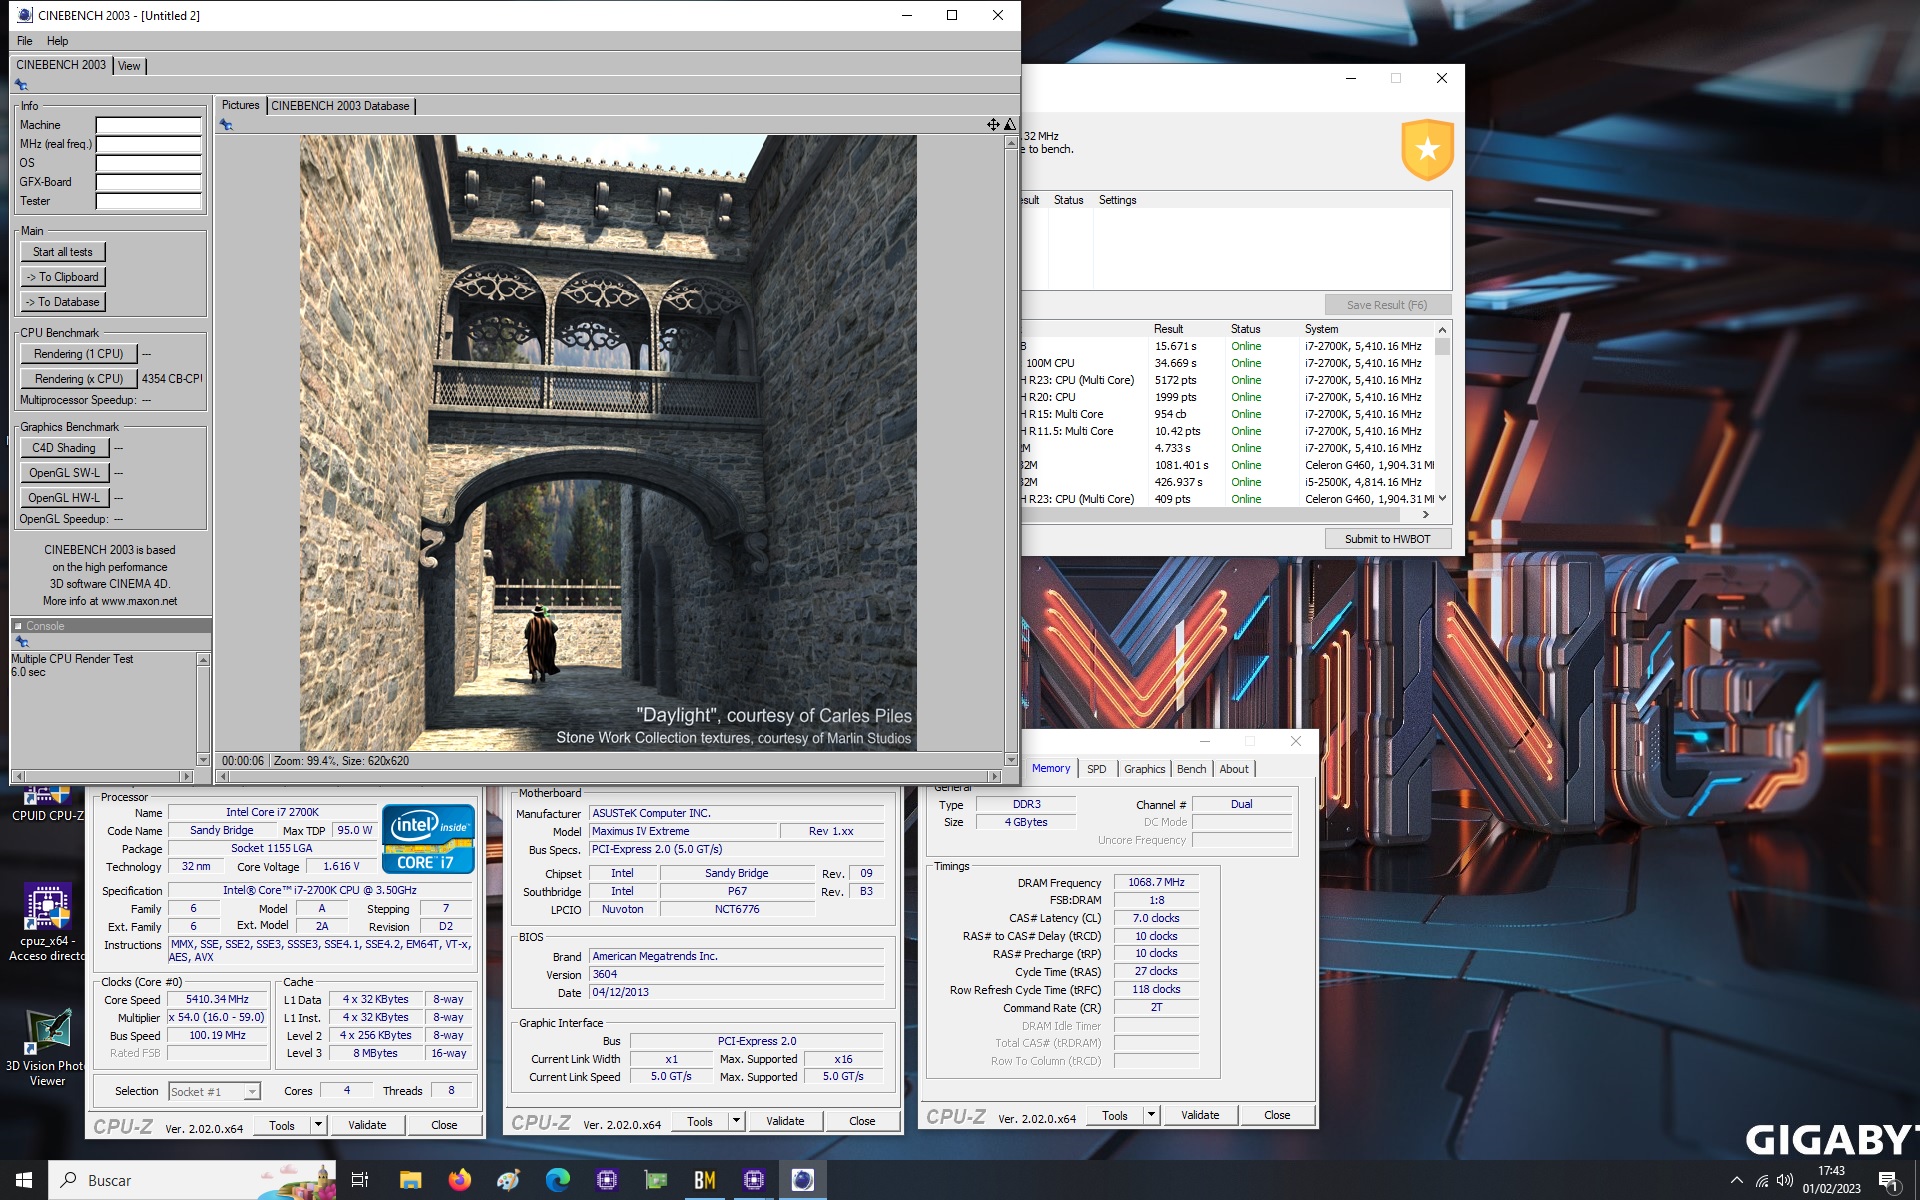
Task: Switch to the About tab in CPU-Z
Action: tap(1234, 769)
